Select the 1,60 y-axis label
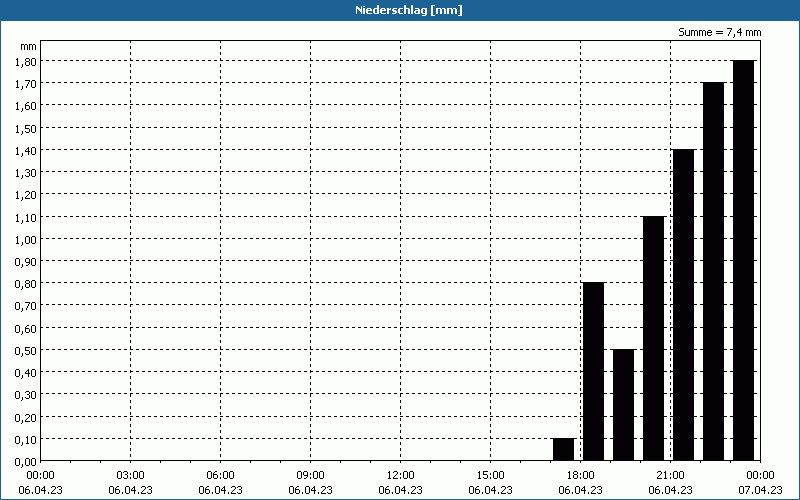 26,106
